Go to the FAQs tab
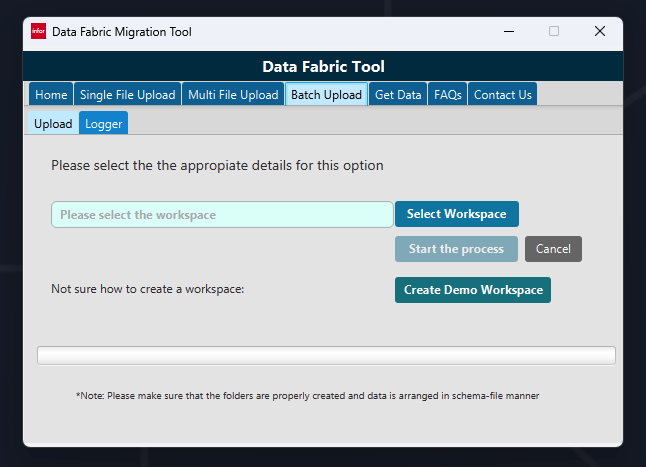Image resolution: width=646 pixels, height=467 pixels. (x=447, y=94)
